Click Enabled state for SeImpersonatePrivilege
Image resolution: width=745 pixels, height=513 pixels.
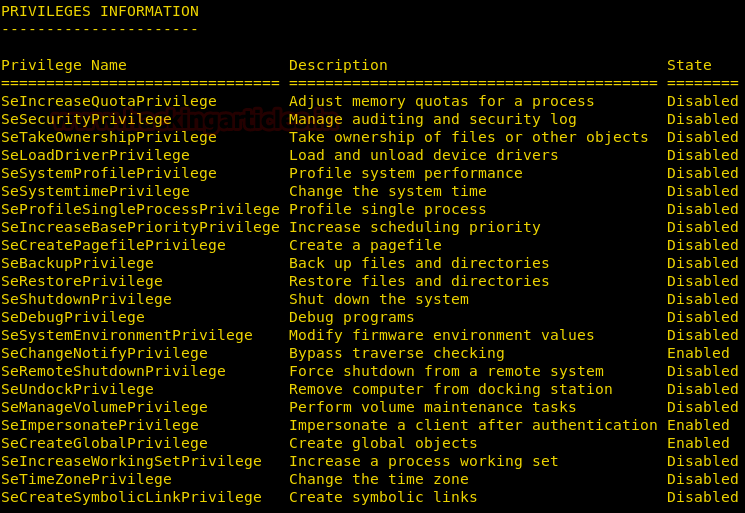(x=698, y=426)
